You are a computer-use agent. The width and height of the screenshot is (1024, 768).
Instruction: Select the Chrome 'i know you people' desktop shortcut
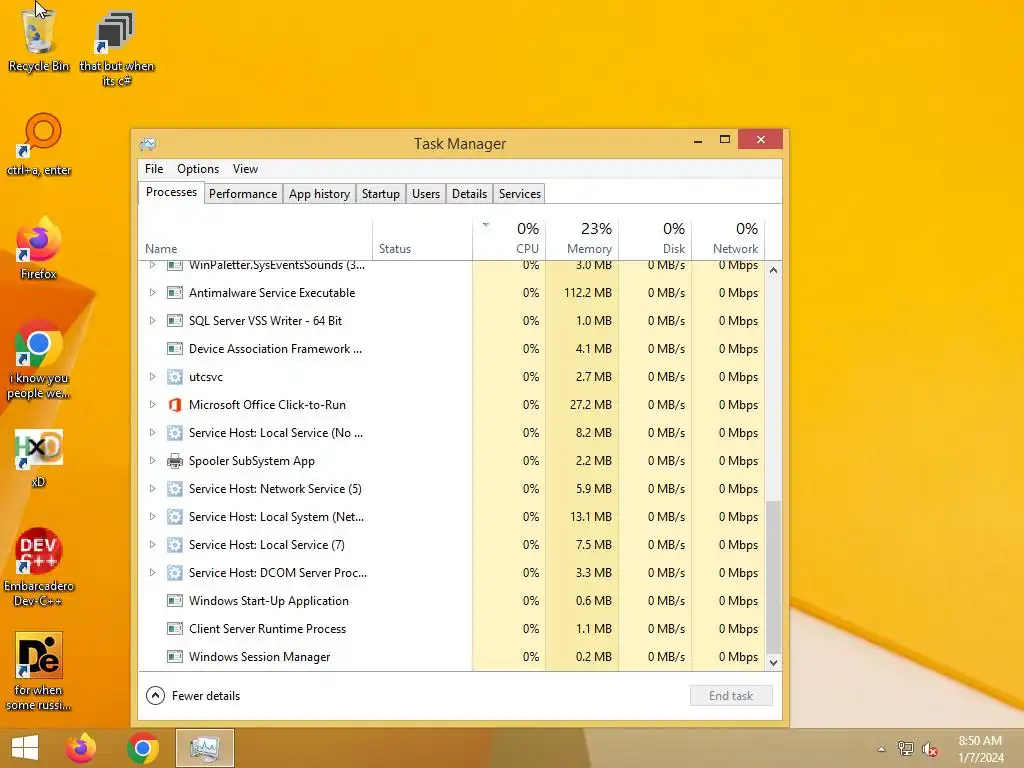[39, 359]
